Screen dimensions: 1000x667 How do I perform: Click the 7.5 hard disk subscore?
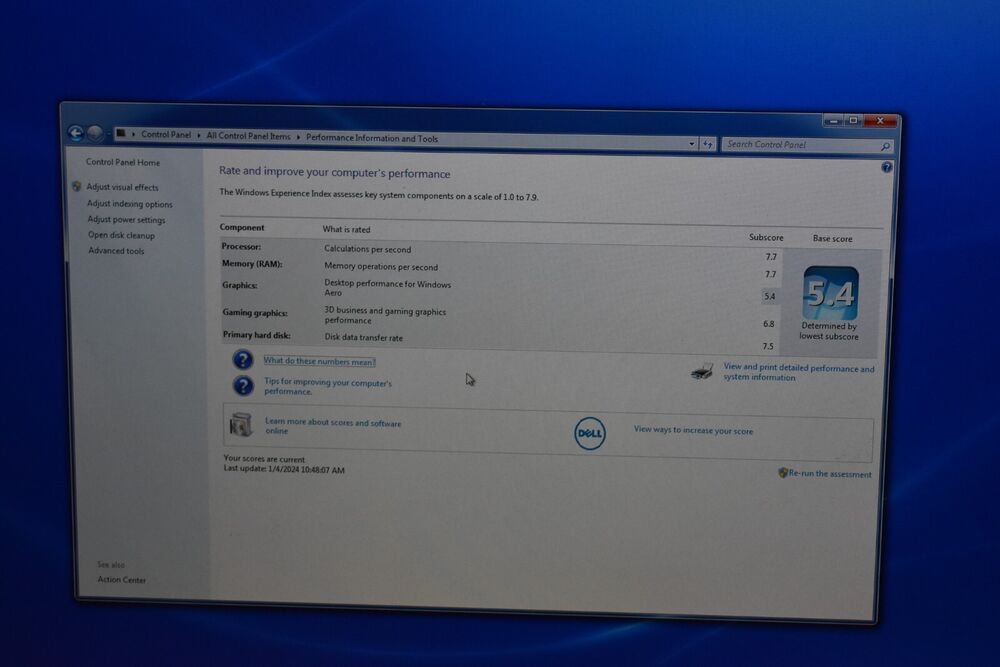pyautogui.click(x=768, y=346)
